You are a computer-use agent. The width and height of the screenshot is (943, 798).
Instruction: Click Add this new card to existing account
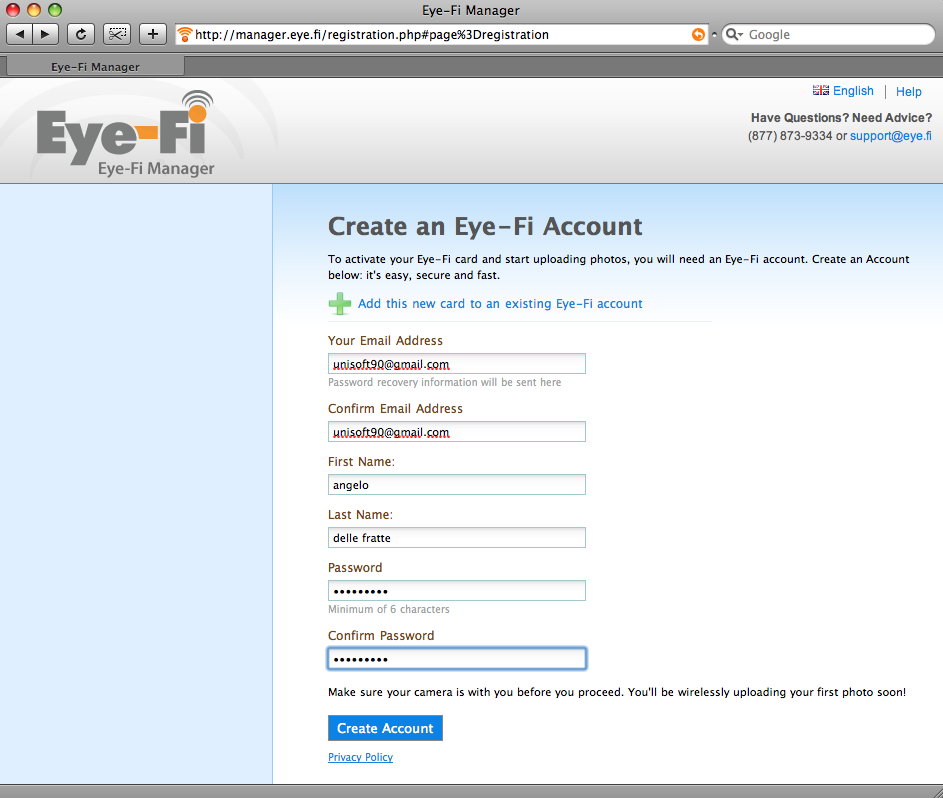500,304
